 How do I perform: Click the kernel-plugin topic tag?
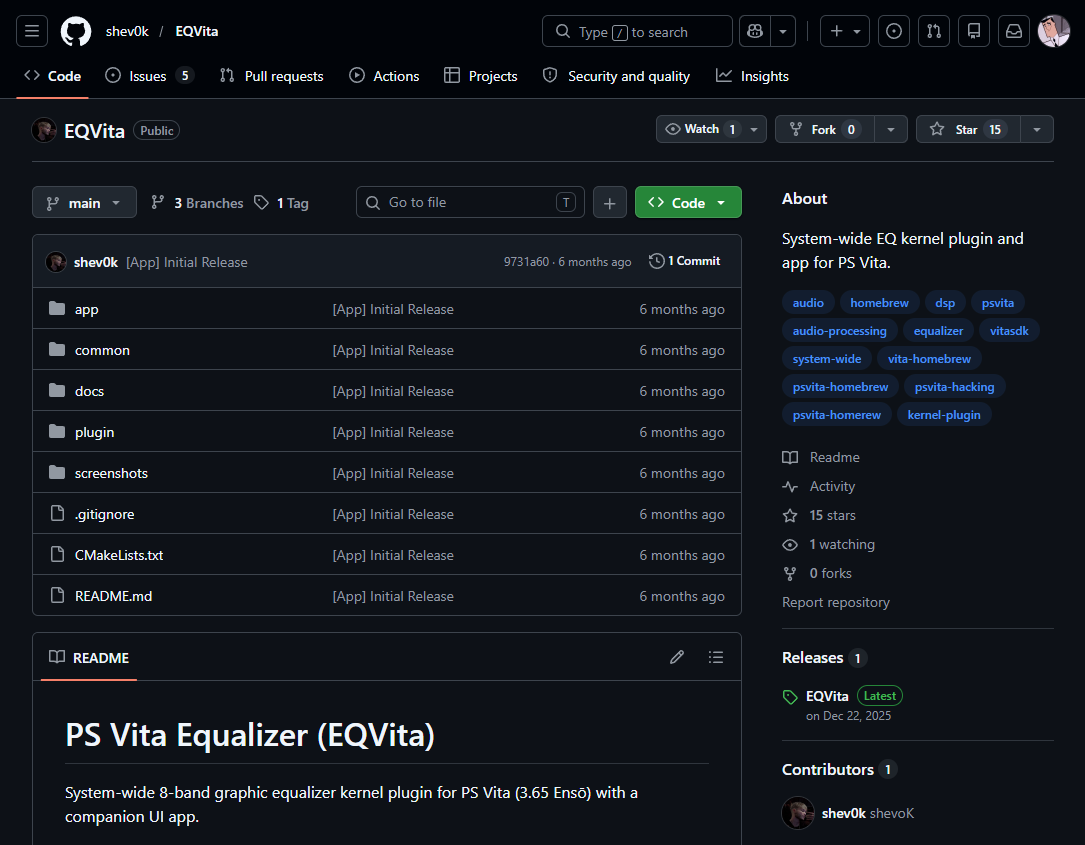coord(943,415)
